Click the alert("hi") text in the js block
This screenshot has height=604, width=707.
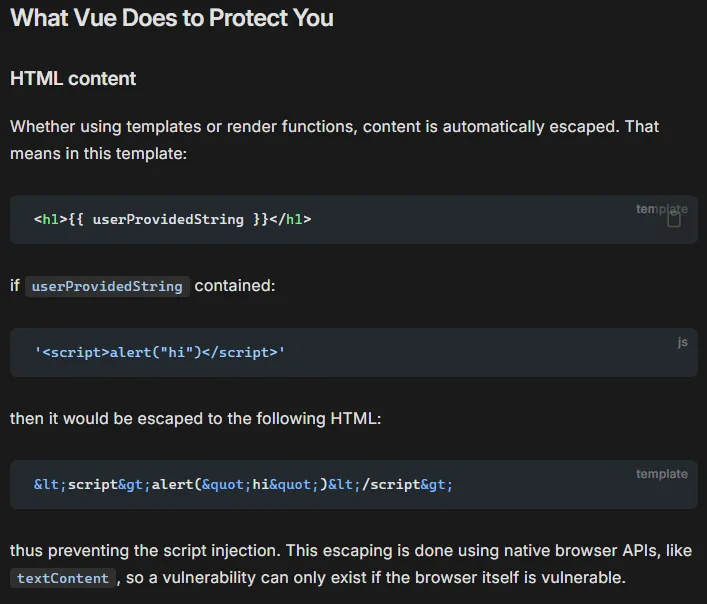pyautogui.click(x=156, y=352)
